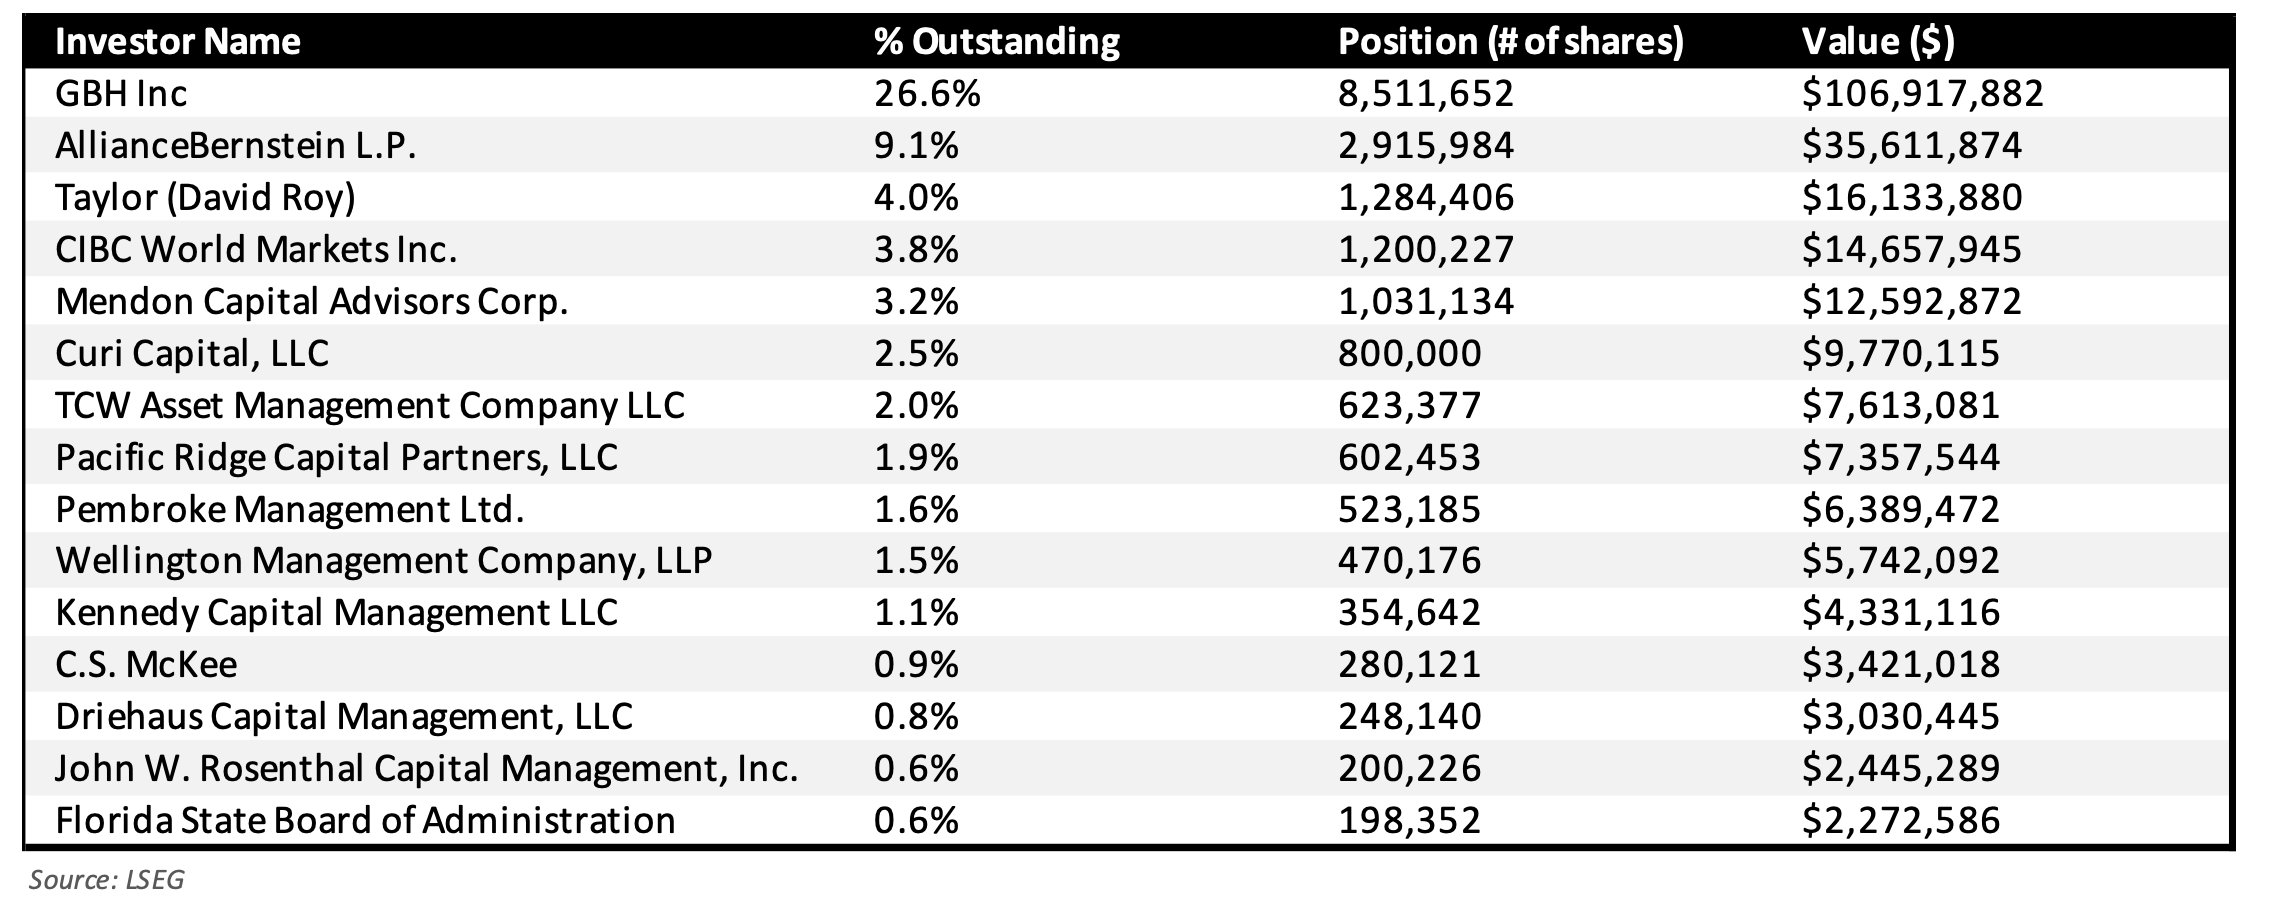Click the Curi Capital, LLC cell
The height and width of the screenshot is (920, 2274).
(x=192, y=354)
